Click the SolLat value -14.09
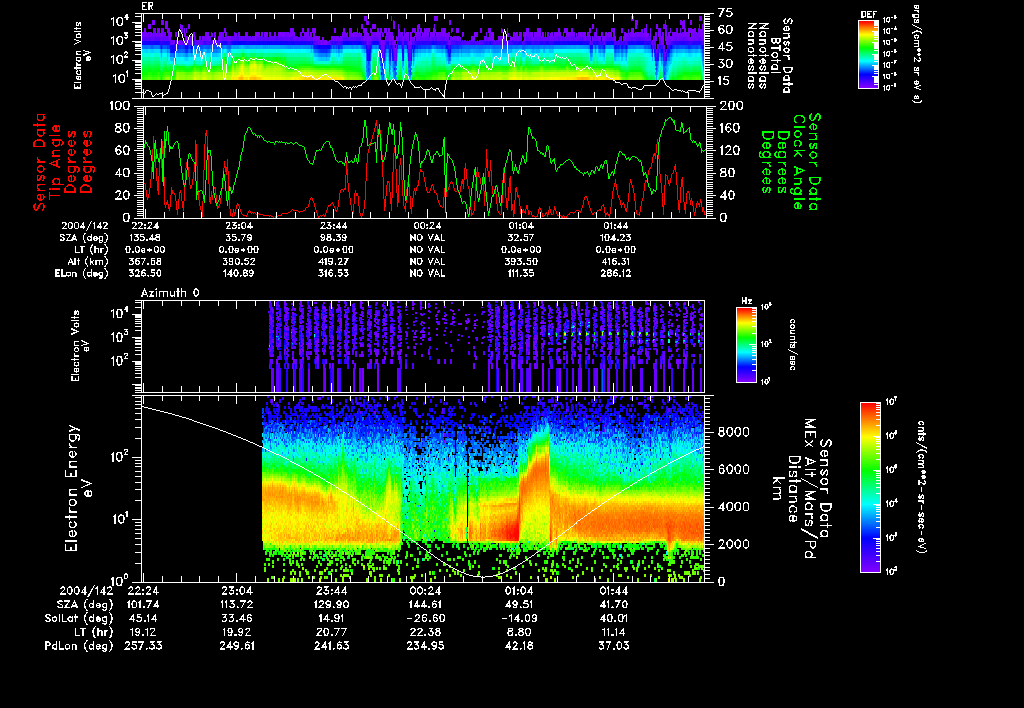 click(x=520, y=619)
